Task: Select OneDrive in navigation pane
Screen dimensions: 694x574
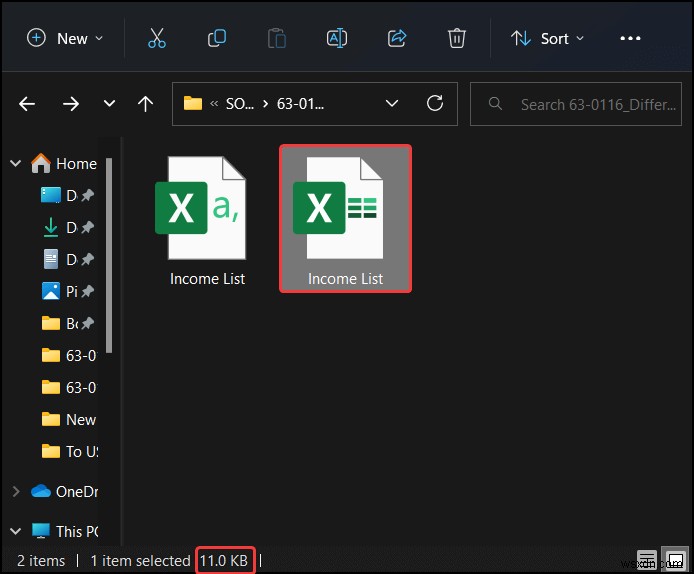Action: point(65,492)
